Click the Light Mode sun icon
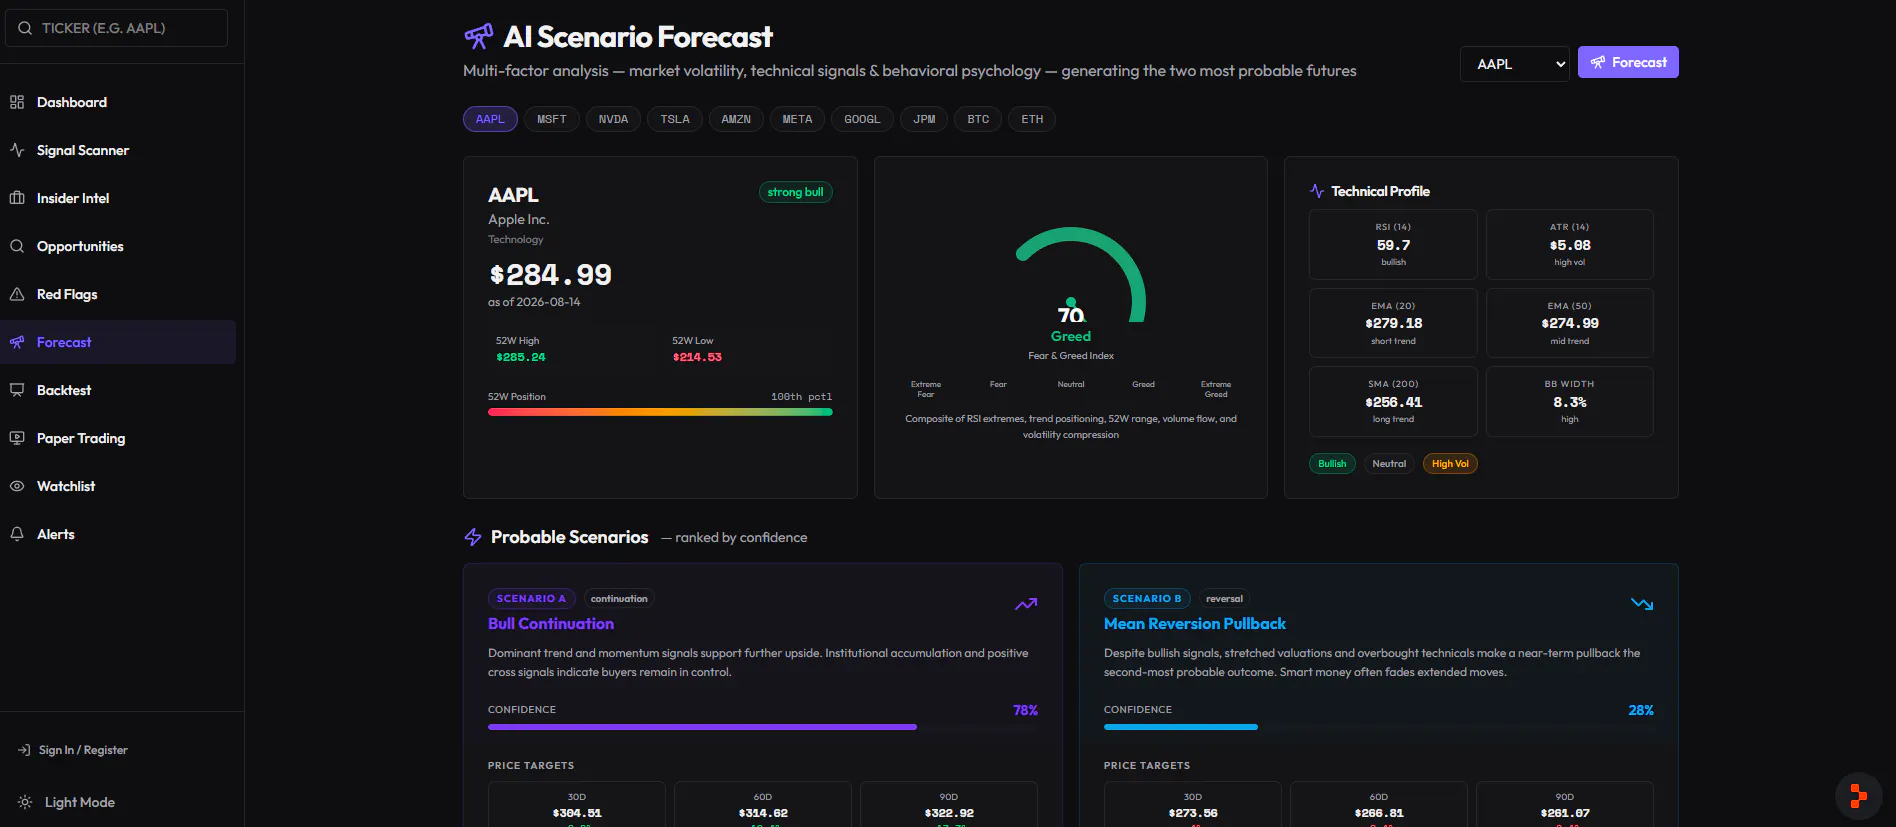This screenshot has height=827, width=1896. pos(25,802)
